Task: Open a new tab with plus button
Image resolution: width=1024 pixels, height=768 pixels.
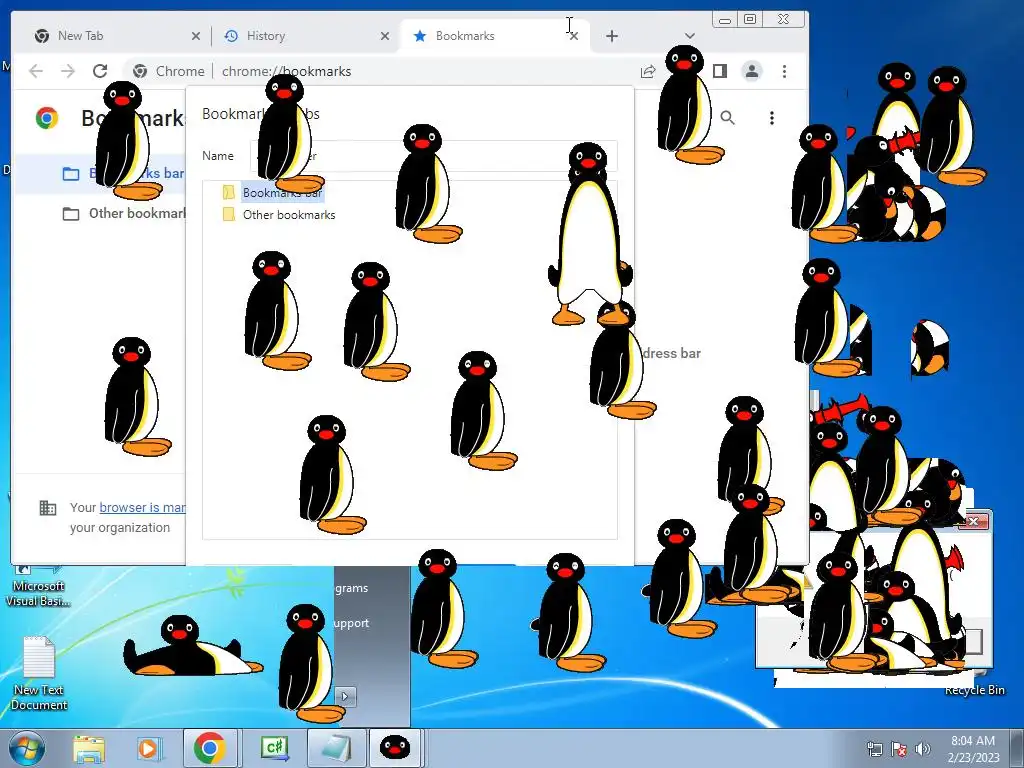Action: pyautogui.click(x=611, y=36)
